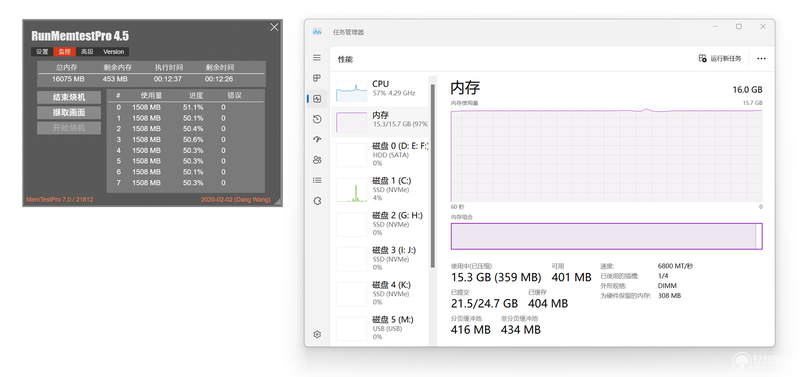Click Run new task (运行新任务) button

(720, 59)
